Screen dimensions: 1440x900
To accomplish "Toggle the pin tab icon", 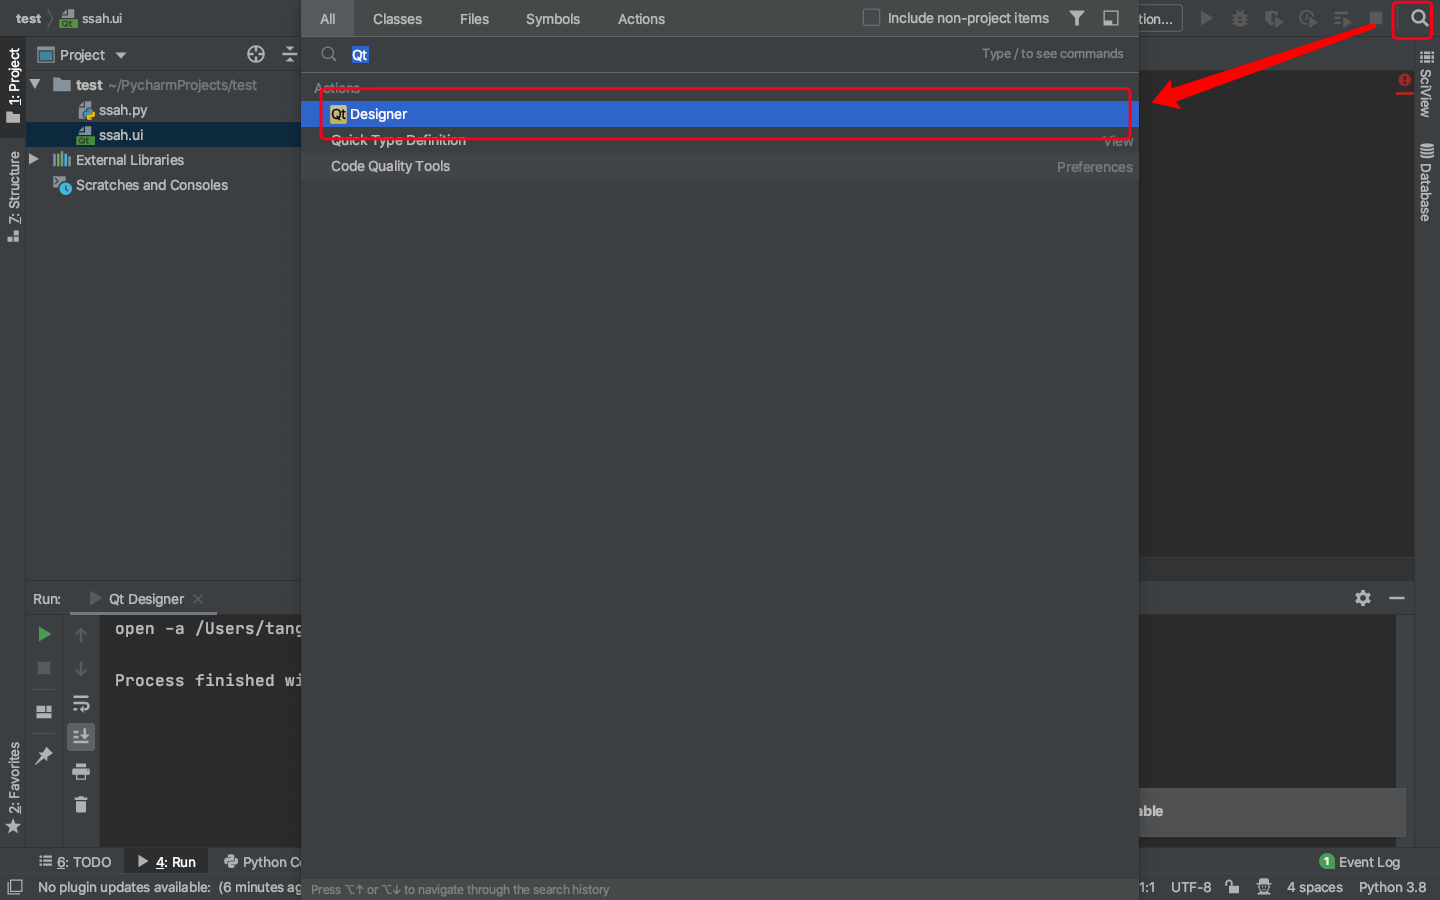I will [x=44, y=756].
